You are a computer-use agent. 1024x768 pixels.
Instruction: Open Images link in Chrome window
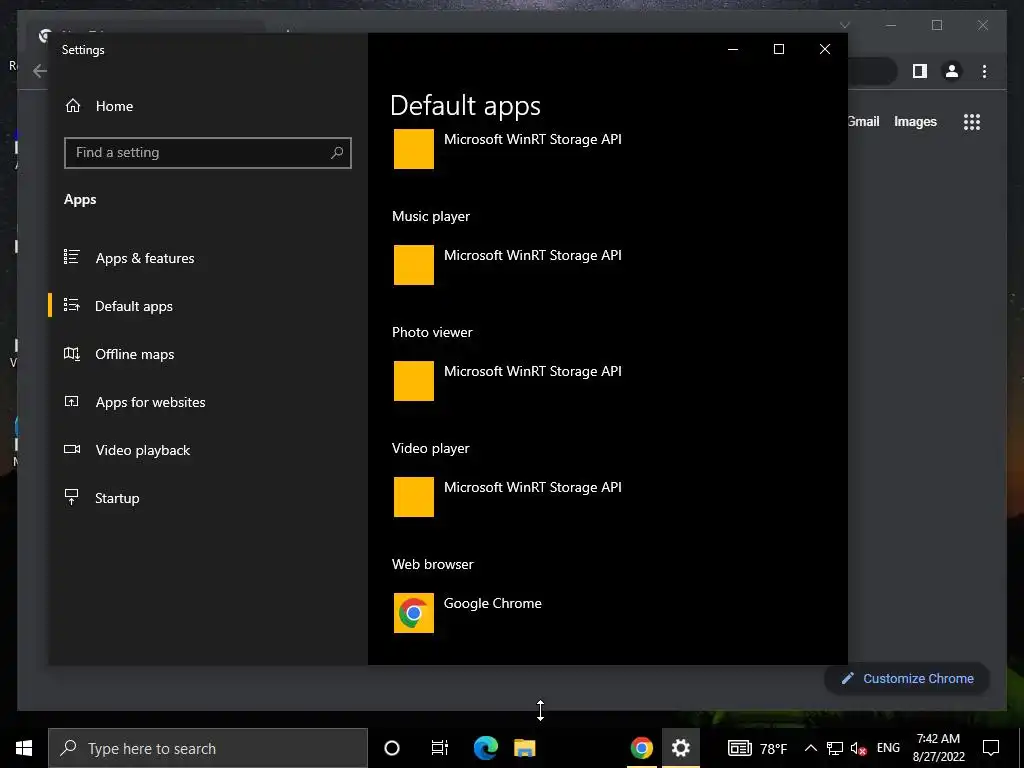click(915, 121)
